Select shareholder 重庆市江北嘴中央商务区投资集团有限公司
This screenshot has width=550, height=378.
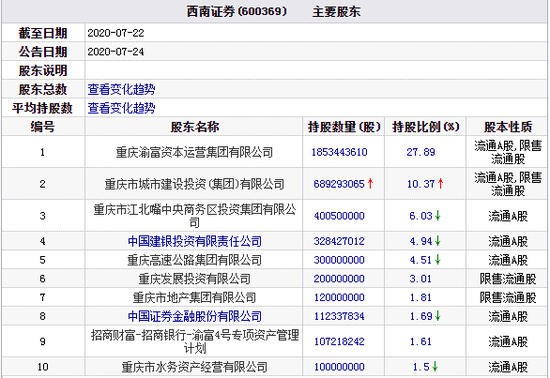[194, 216]
